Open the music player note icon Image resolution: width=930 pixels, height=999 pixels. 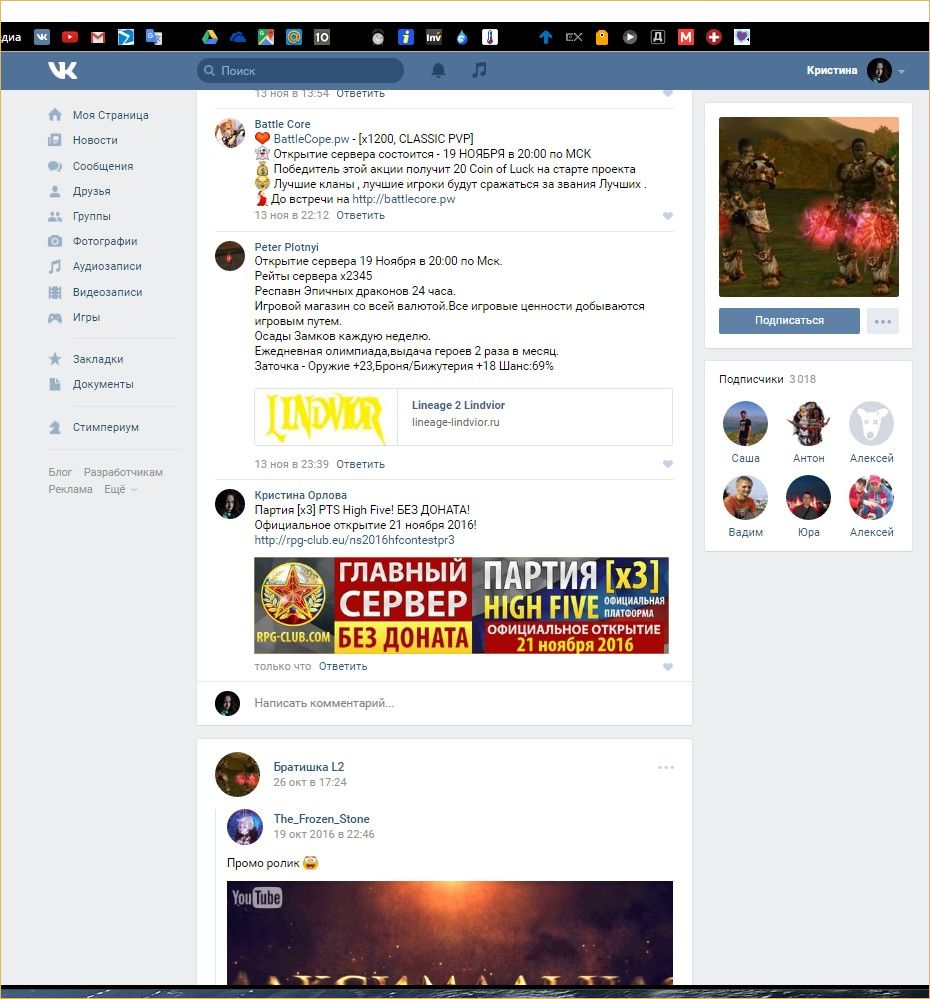(x=479, y=70)
